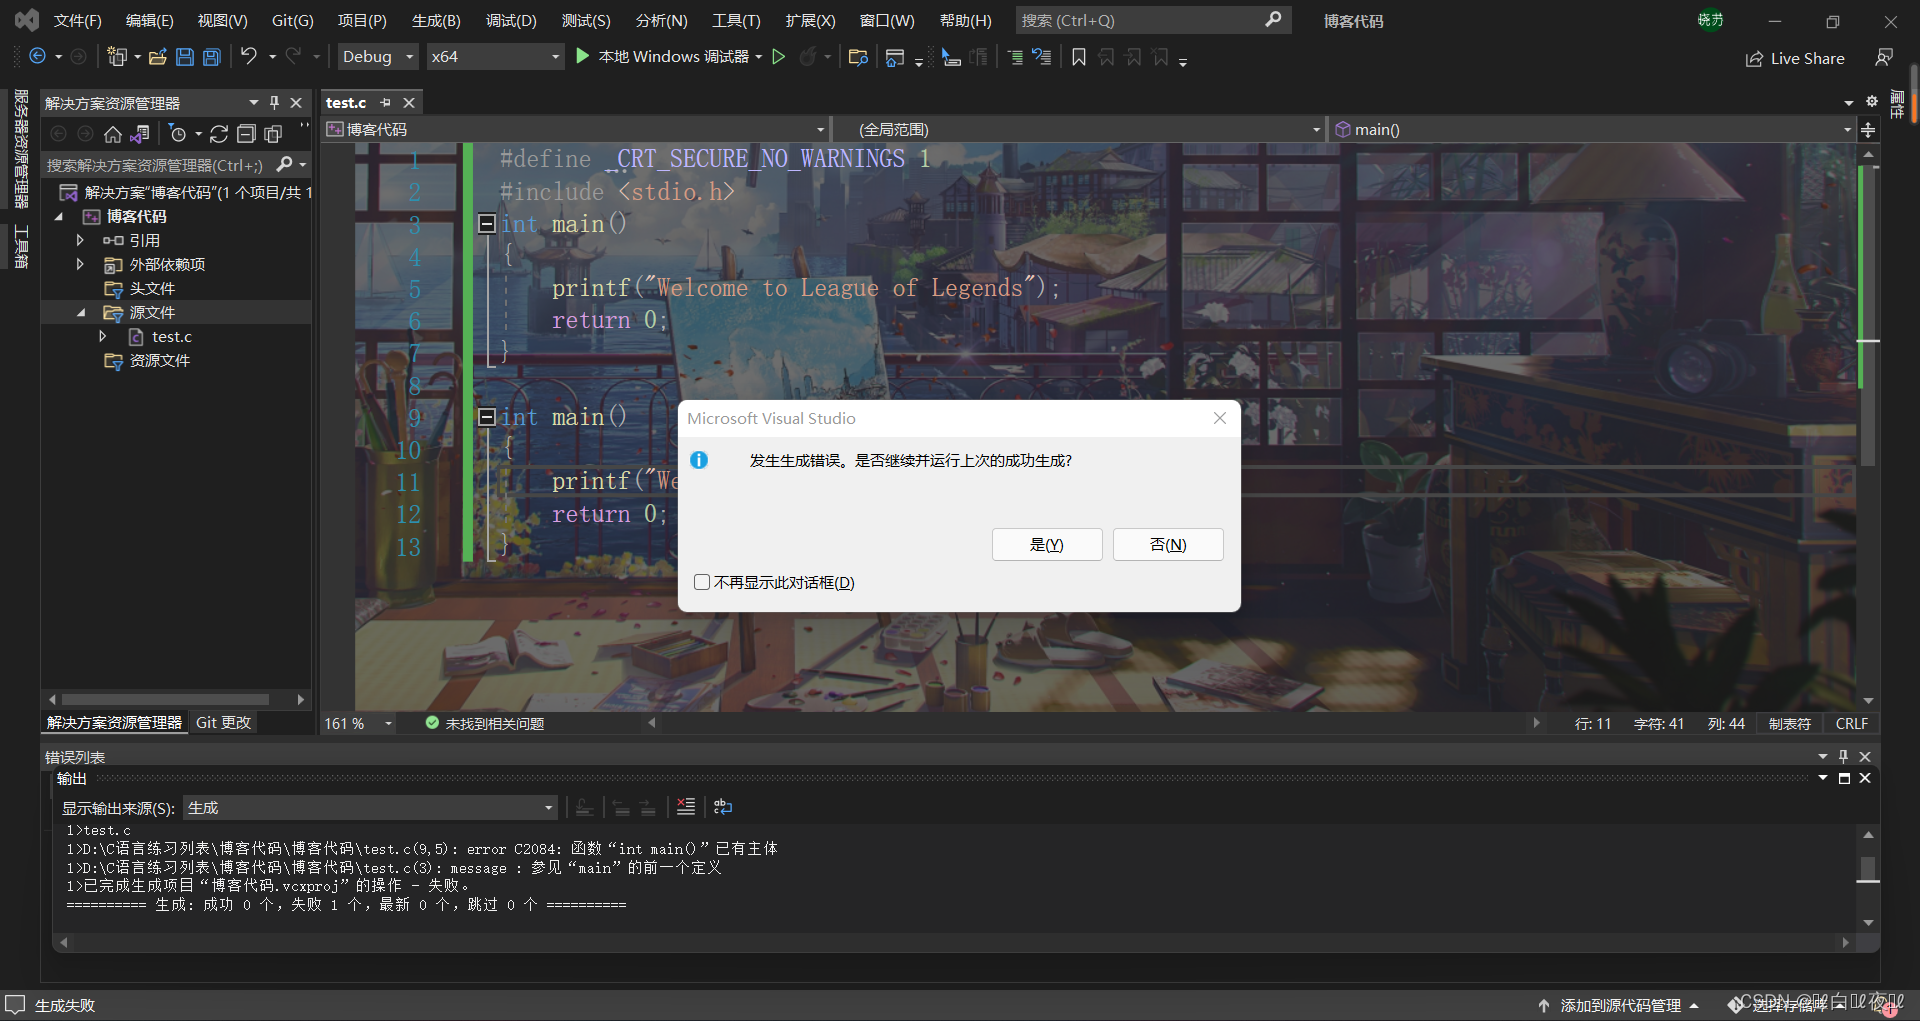Check 不再显示此对话框 checkbox

(702, 582)
